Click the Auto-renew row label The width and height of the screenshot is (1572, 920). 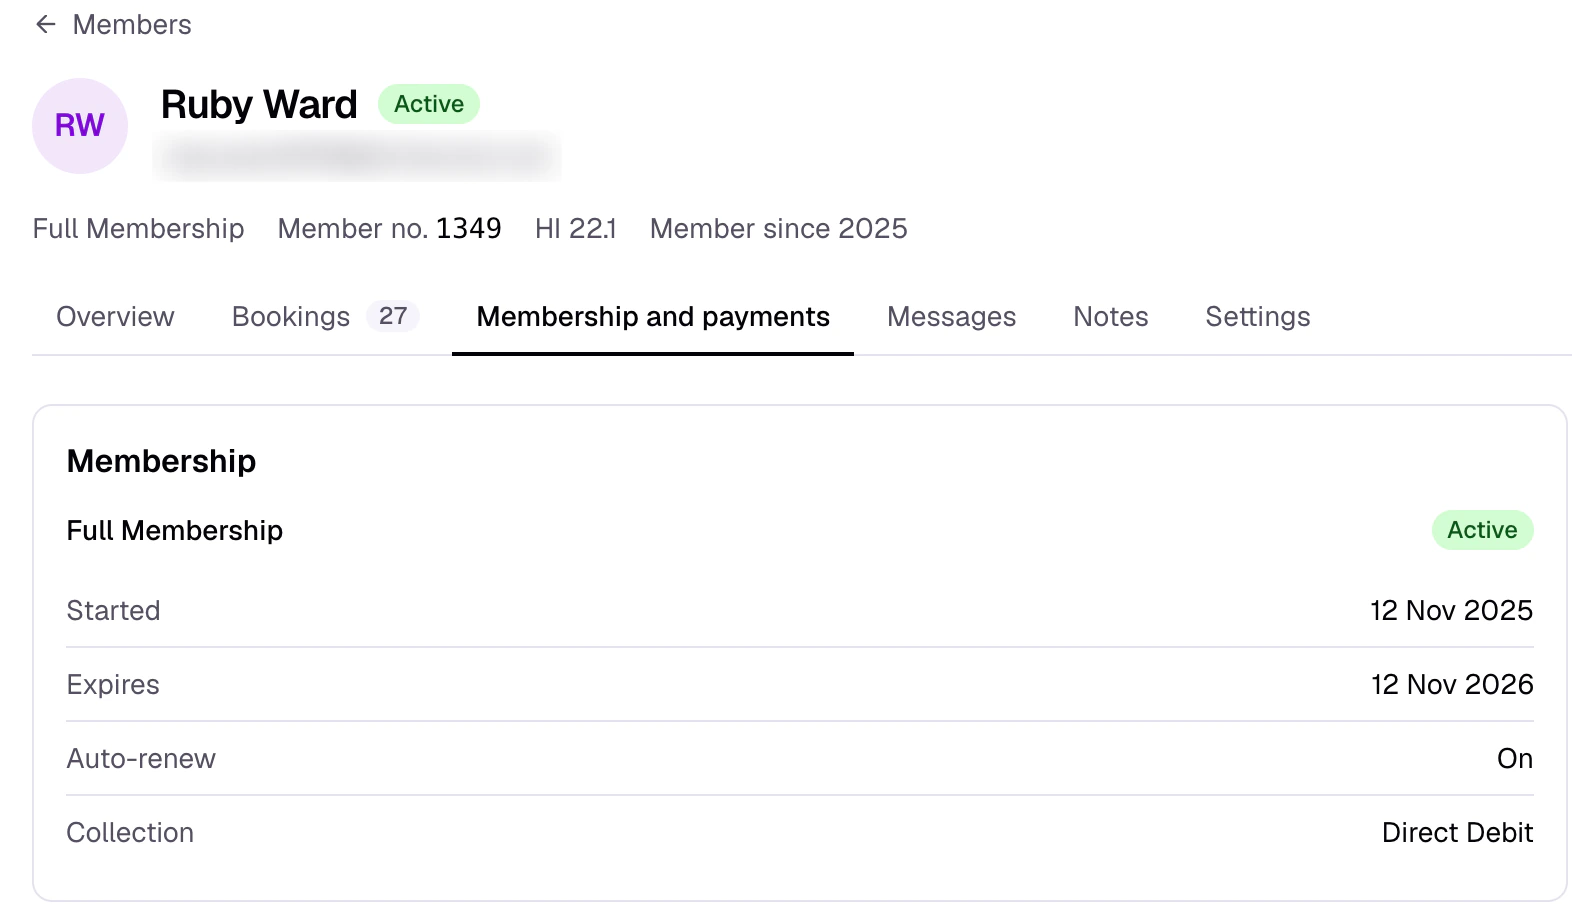141,759
